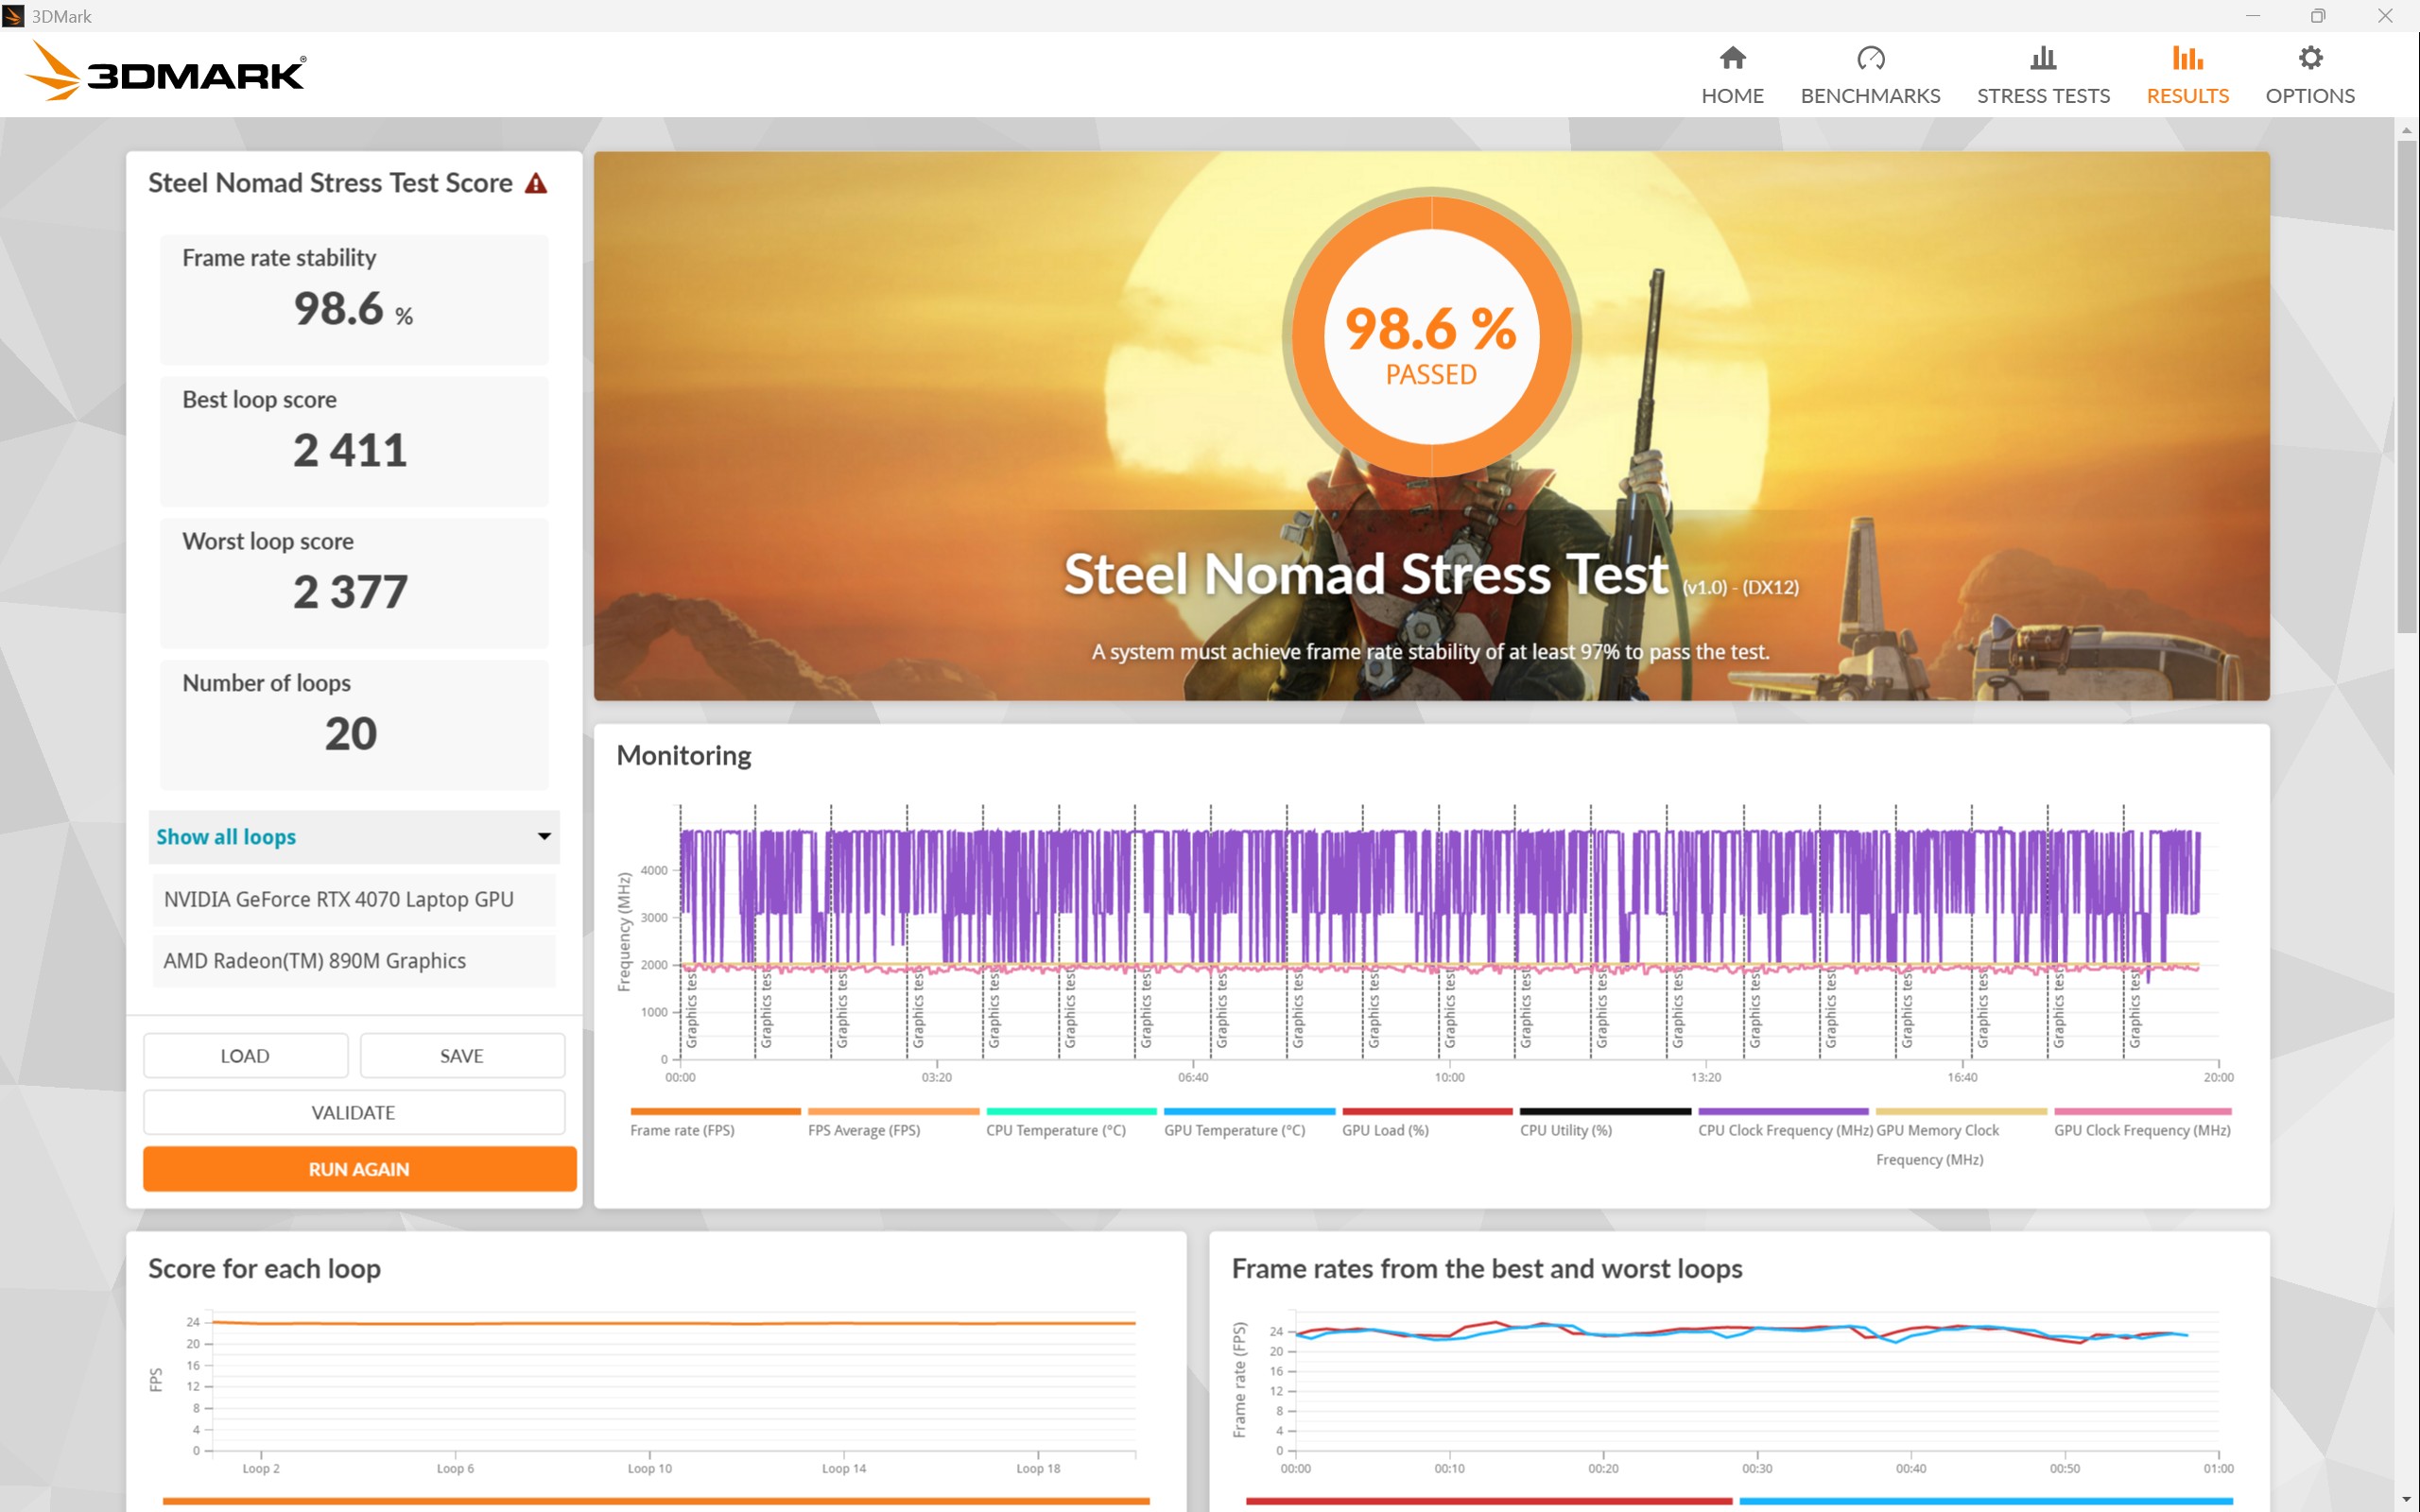Click the Number of loops value 20
The image size is (2420, 1512).
click(350, 734)
